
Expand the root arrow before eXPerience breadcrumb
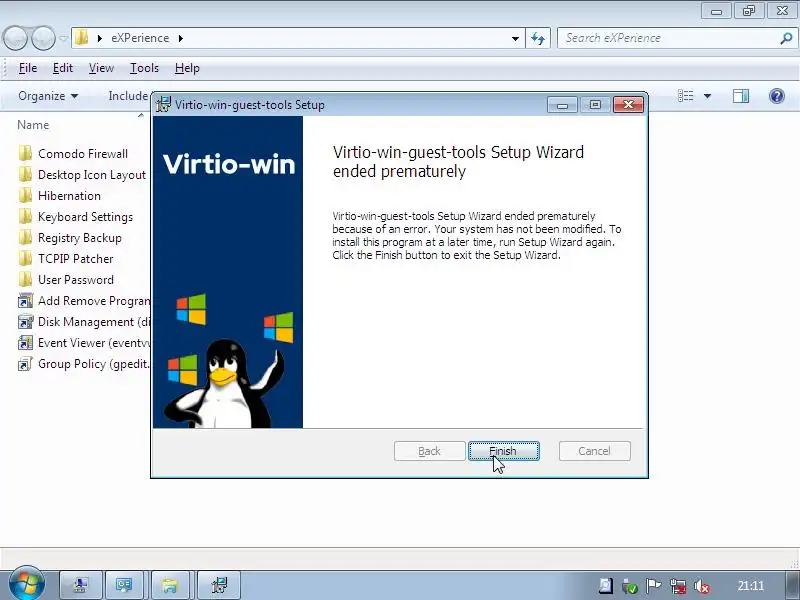(99, 38)
